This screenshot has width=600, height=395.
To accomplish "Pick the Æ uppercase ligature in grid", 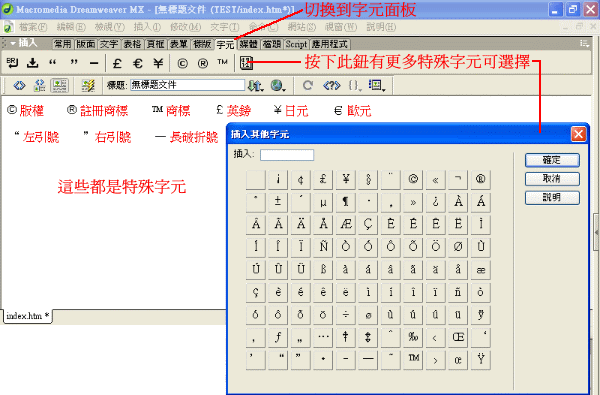I will [x=346, y=225].
